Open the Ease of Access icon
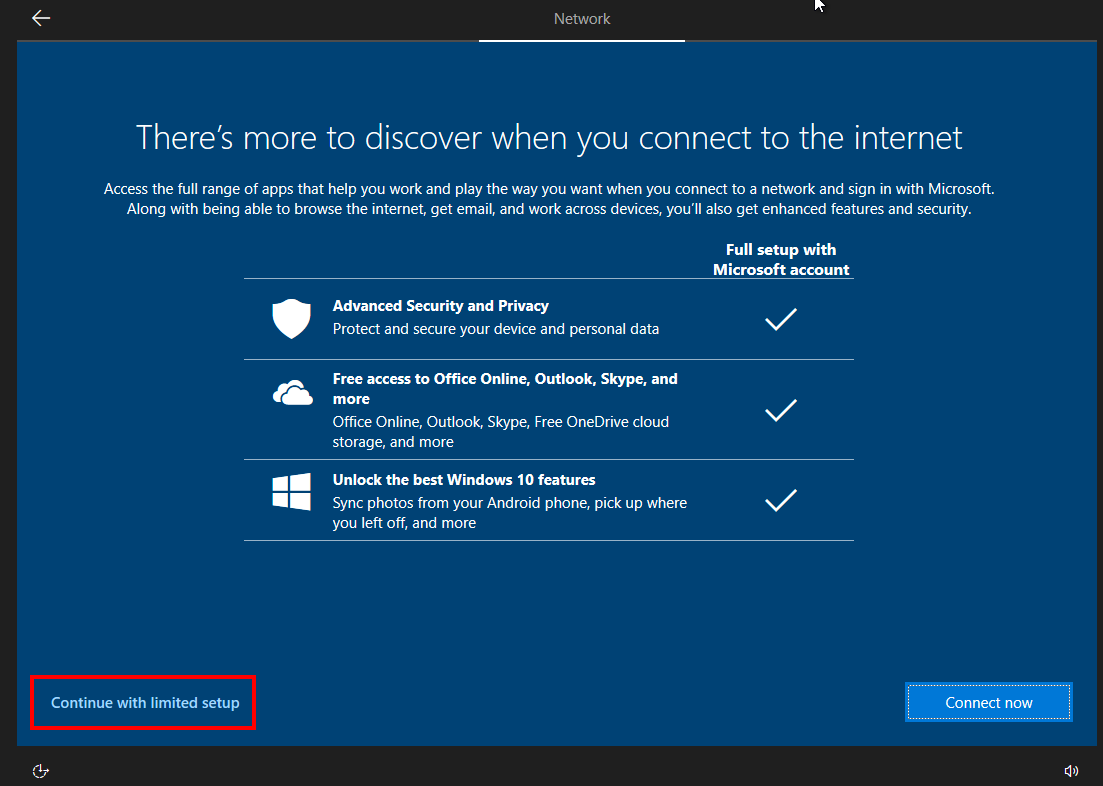This screenshot has width=1103, height=786. click(x=41, y=771)
